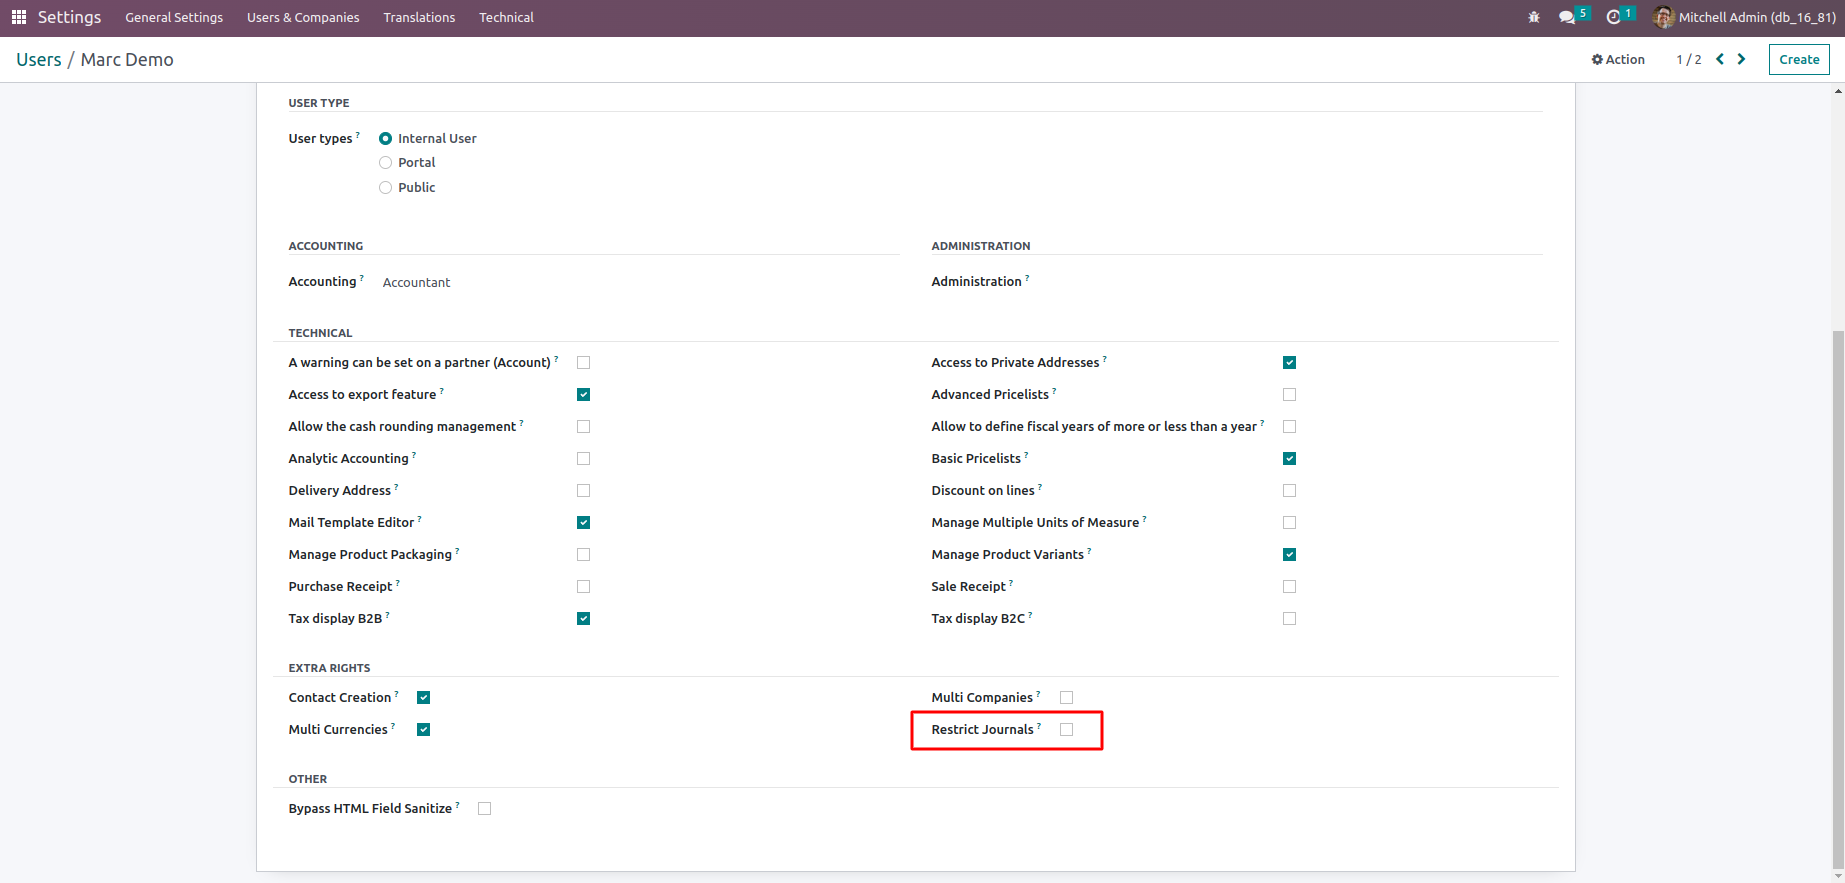Uncheck Access to export feature
Screen dimensions: 1845x883
point(583,395)
